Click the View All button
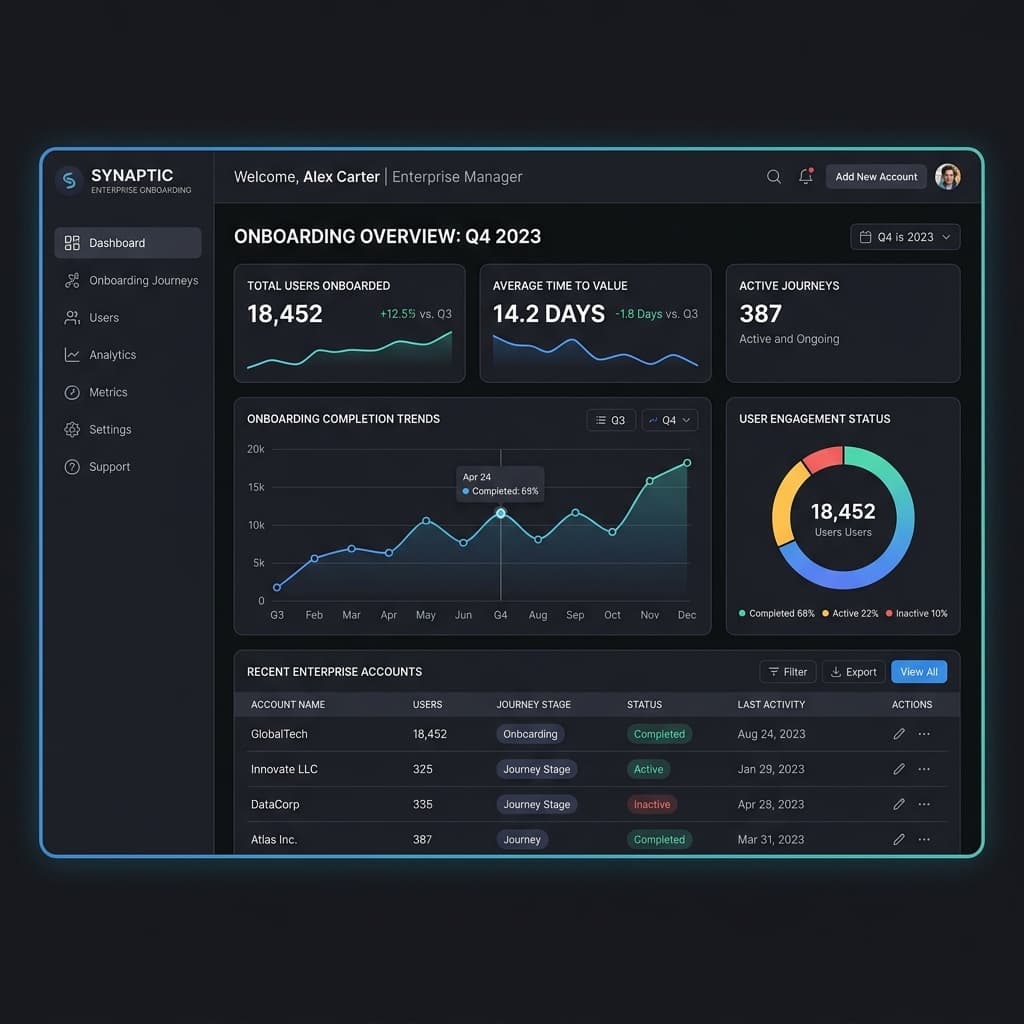 click(919, 671)
